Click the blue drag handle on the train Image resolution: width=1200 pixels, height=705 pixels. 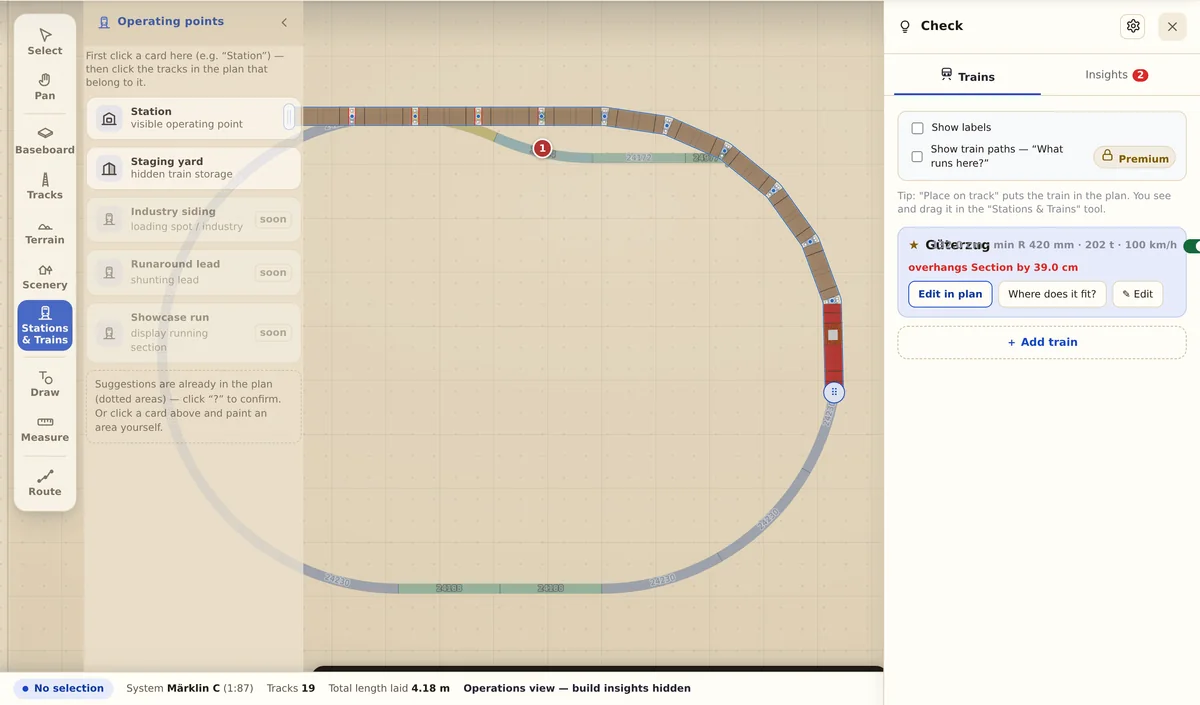(x=834, y=392)
